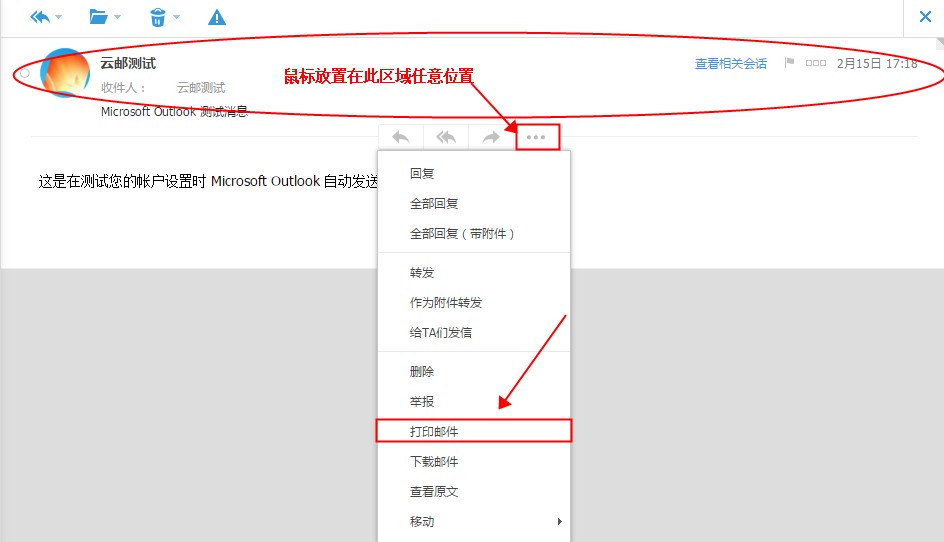Click the reply-all icon in top toolbar
This screenshot has height=542, width=944.
coord(40,17)
